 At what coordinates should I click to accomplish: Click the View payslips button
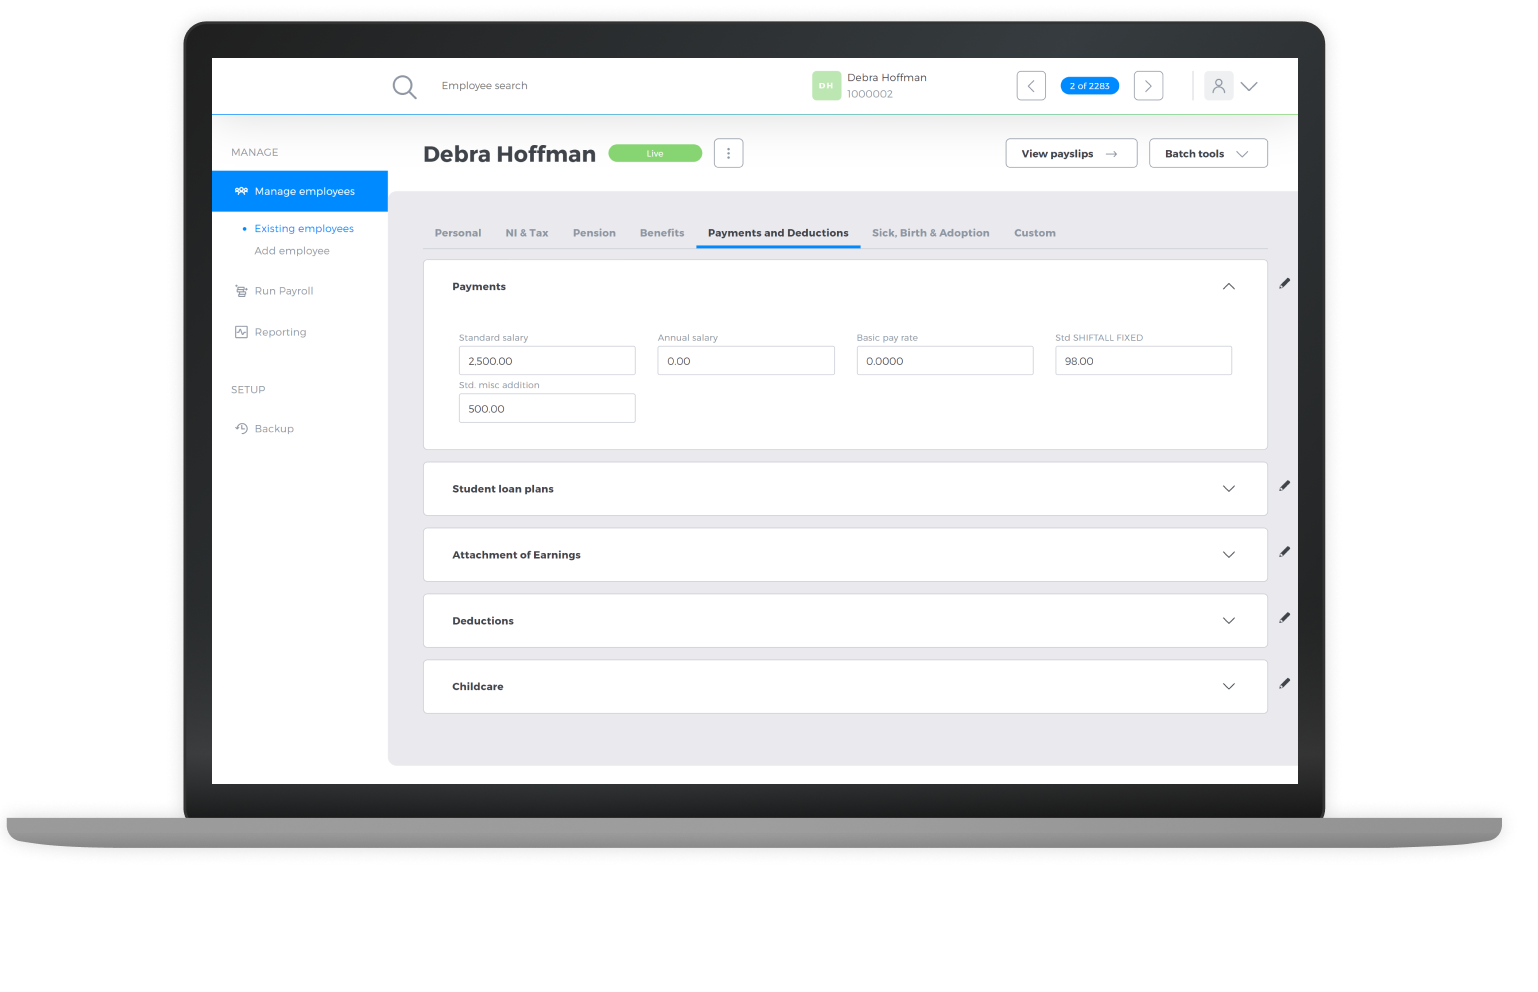[1070, 153]
